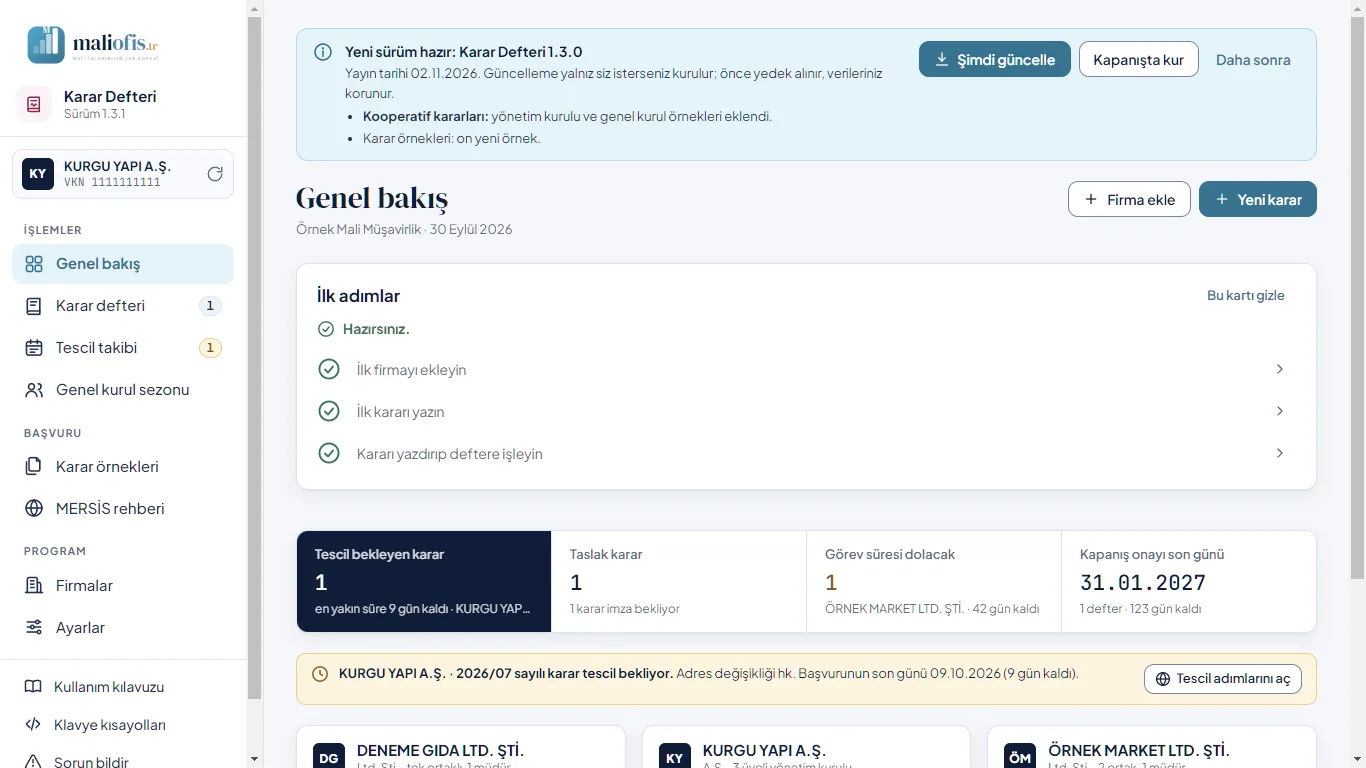The height and width of the screenshot is (768, 1366).
Task: Click the Bu kartı gizle link
Action: [x=1246, y=296]
